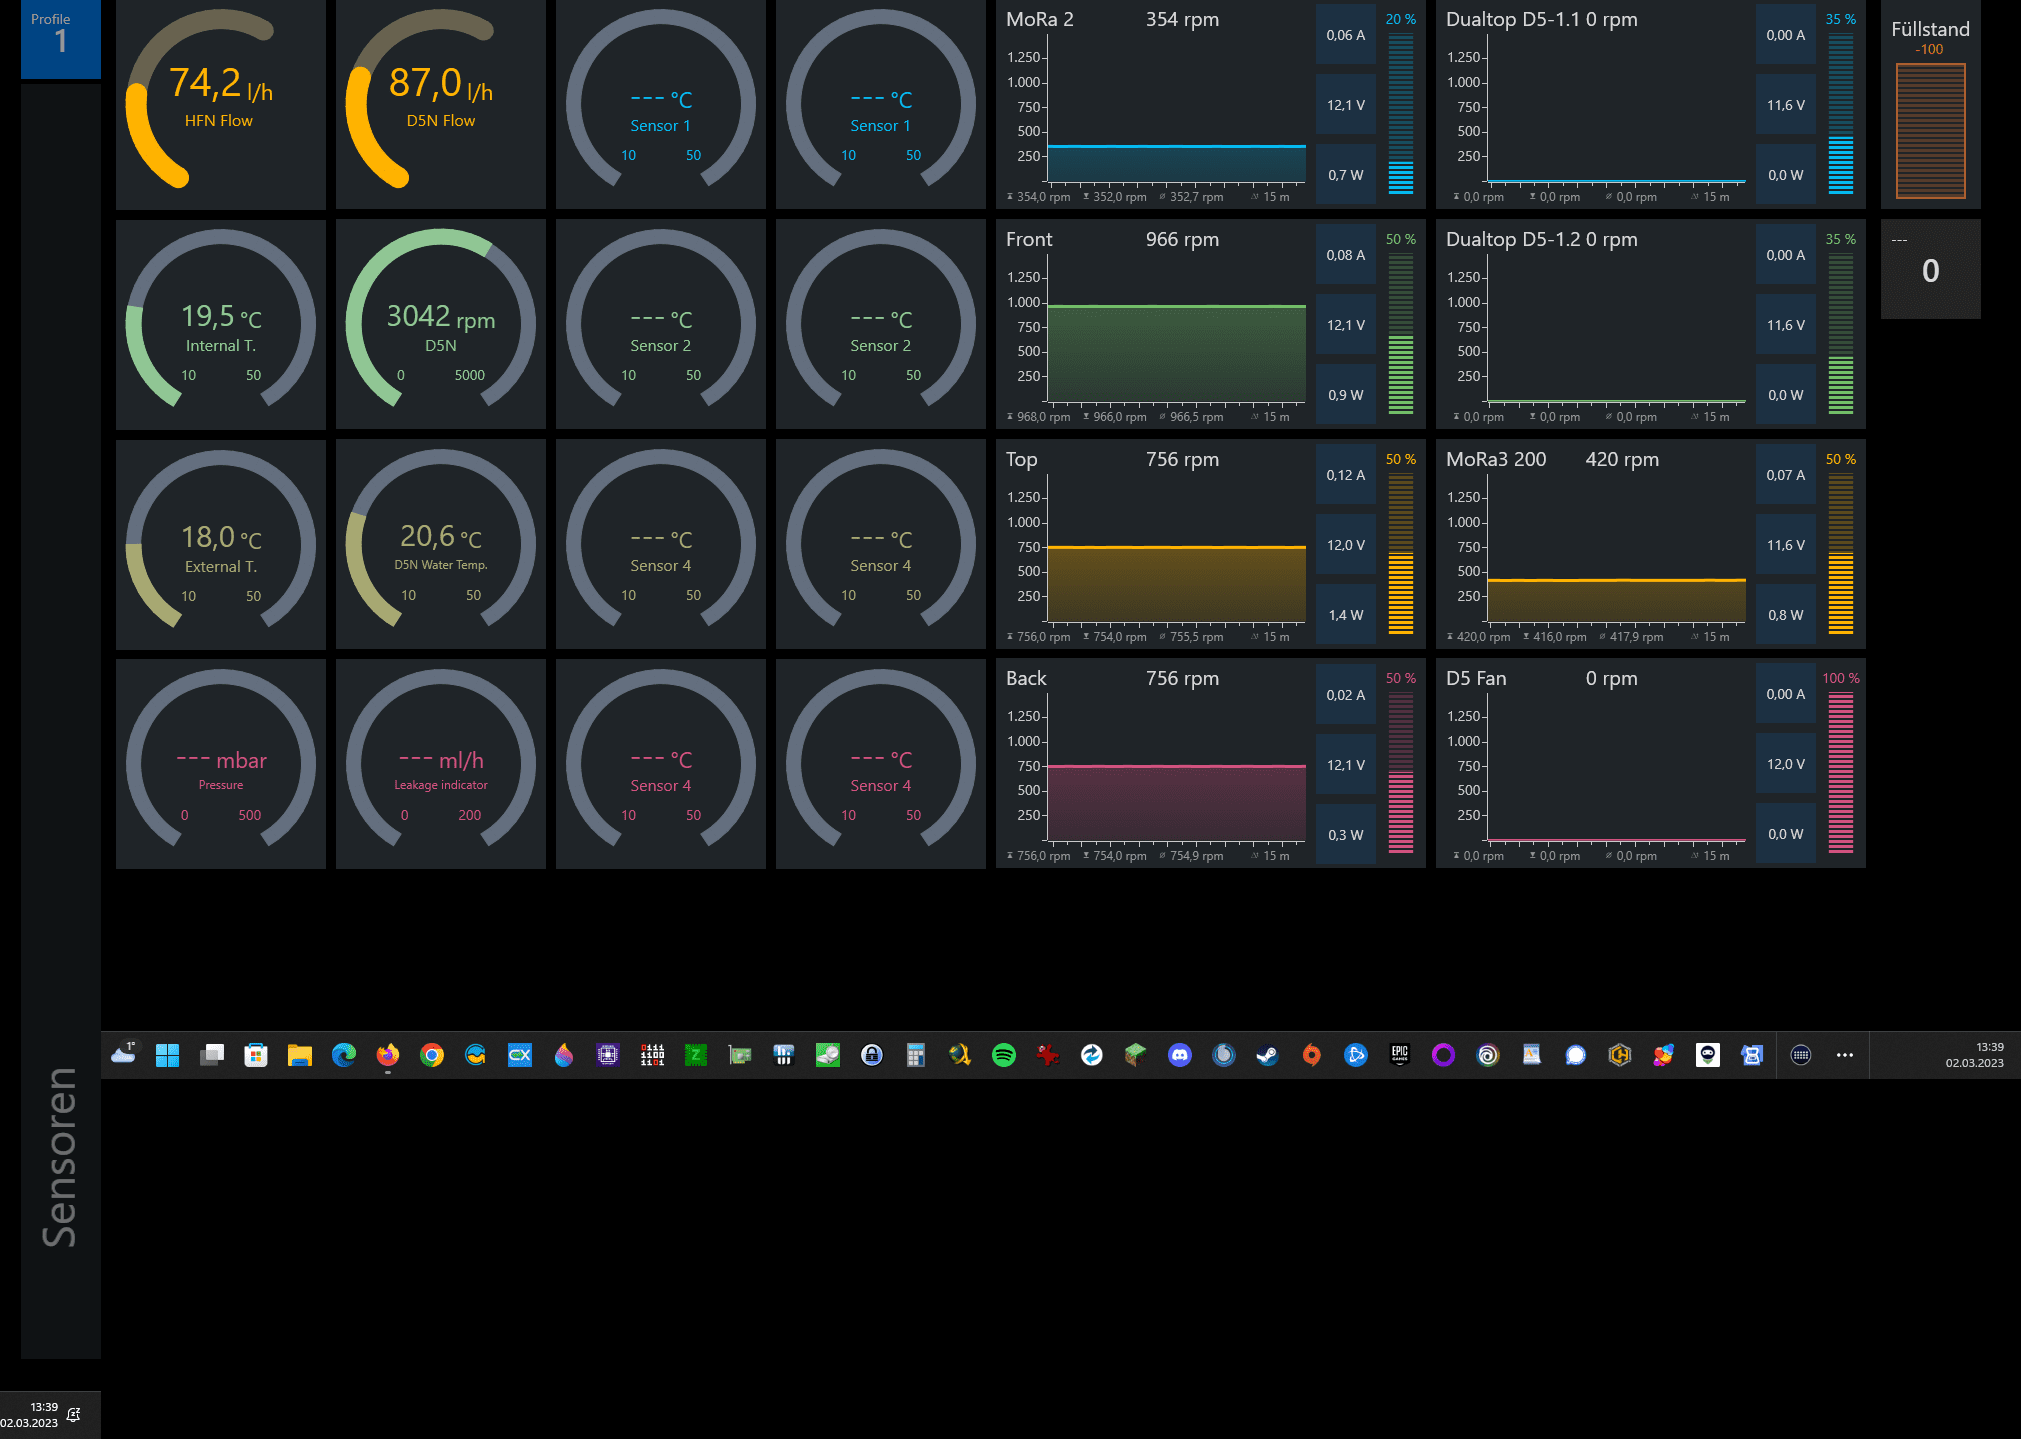Screen dimensions: 2021x1439
Task: Click the Front fan 966 rpm value
Action: tap(1182, 239)
